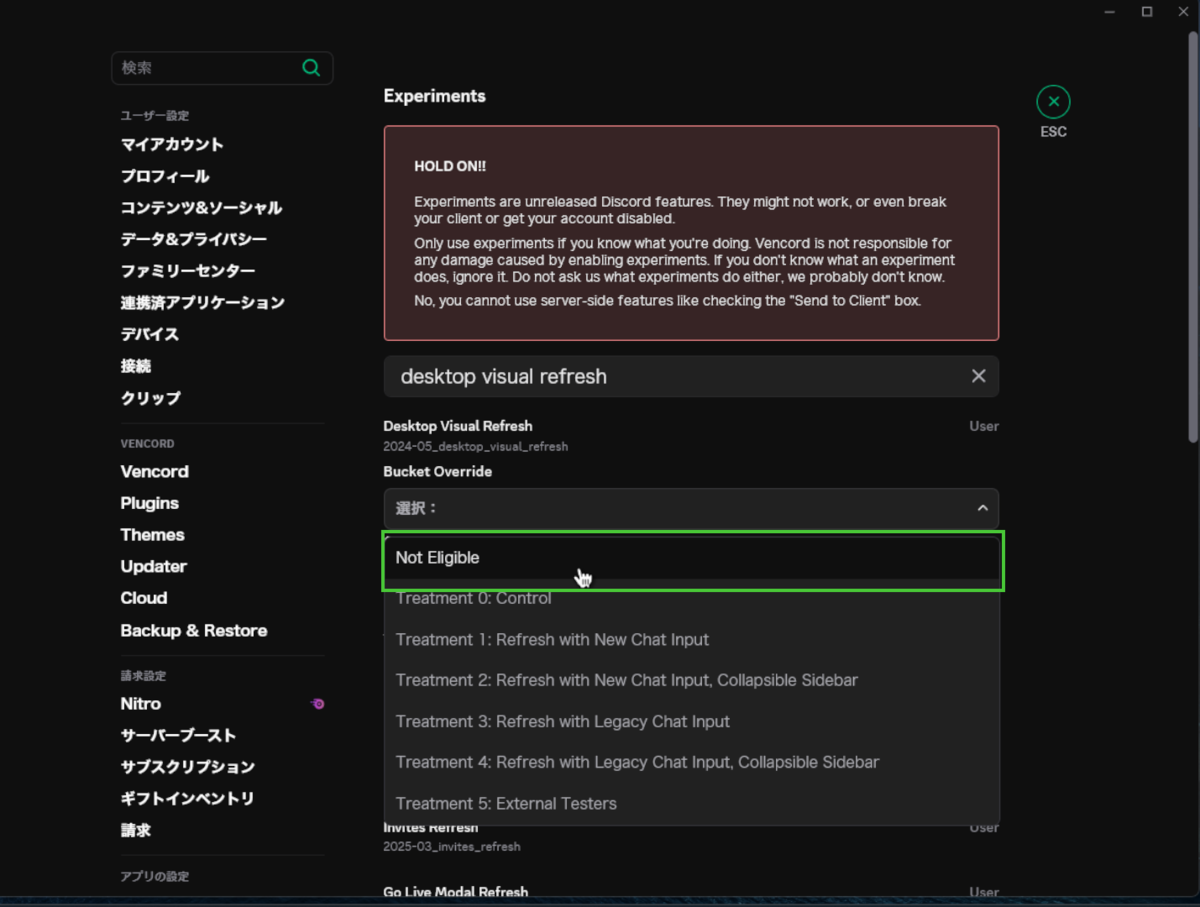Open 請求 settings
The height and width of the screenshot is (907, 1200).
[x=136, y=830]
